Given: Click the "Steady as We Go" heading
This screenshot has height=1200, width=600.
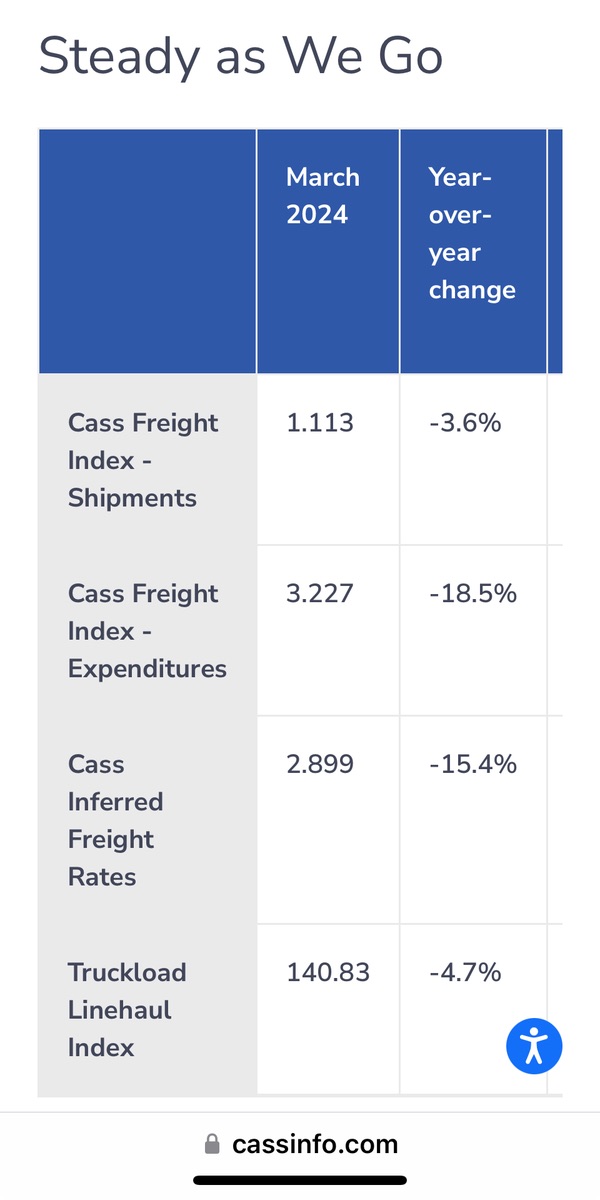Looking at the screenshot, I should tap(240, 56).
